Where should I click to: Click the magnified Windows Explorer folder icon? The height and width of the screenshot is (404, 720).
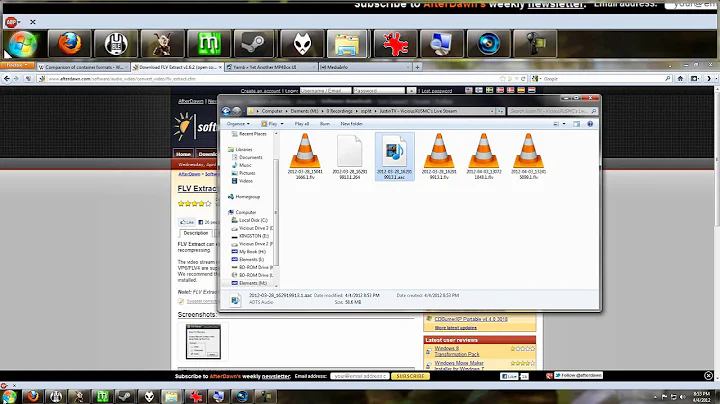pos(348,44)
